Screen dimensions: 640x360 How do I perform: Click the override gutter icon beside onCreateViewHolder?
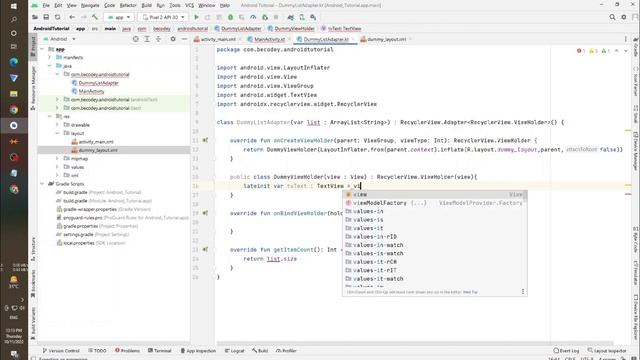205,140
